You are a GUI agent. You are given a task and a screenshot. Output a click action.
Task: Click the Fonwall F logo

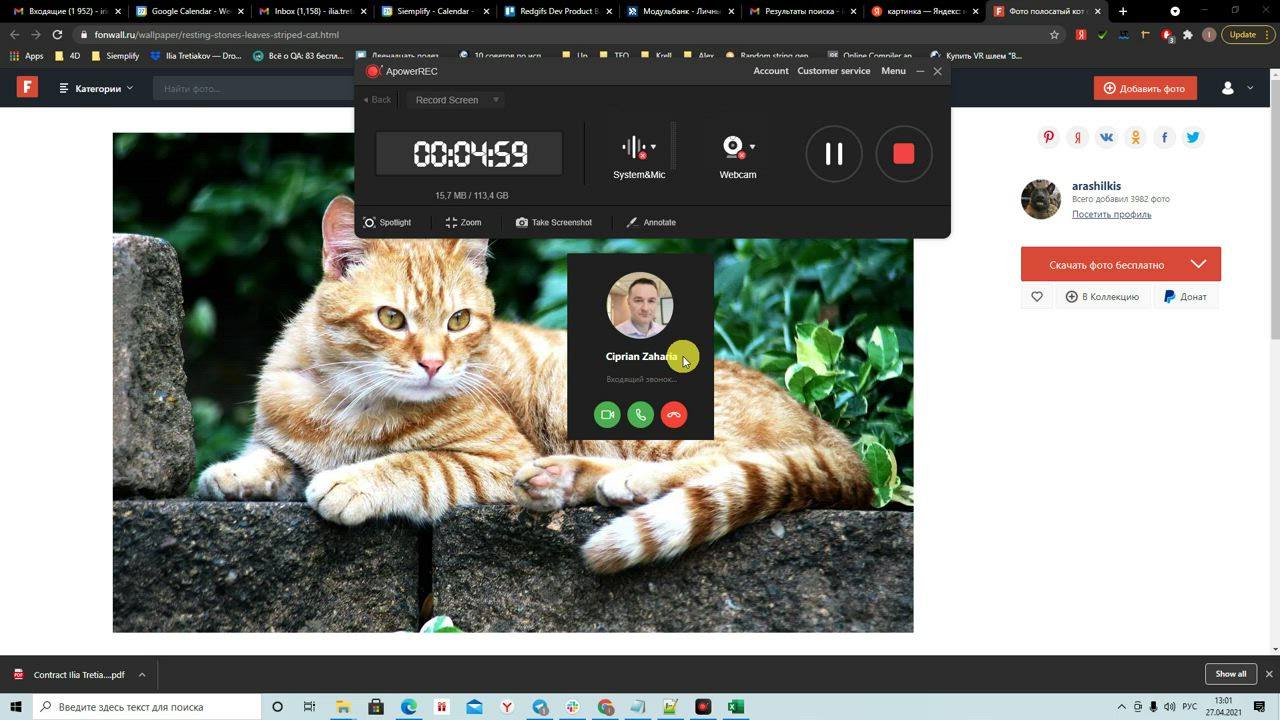click(x=27, y=87)
